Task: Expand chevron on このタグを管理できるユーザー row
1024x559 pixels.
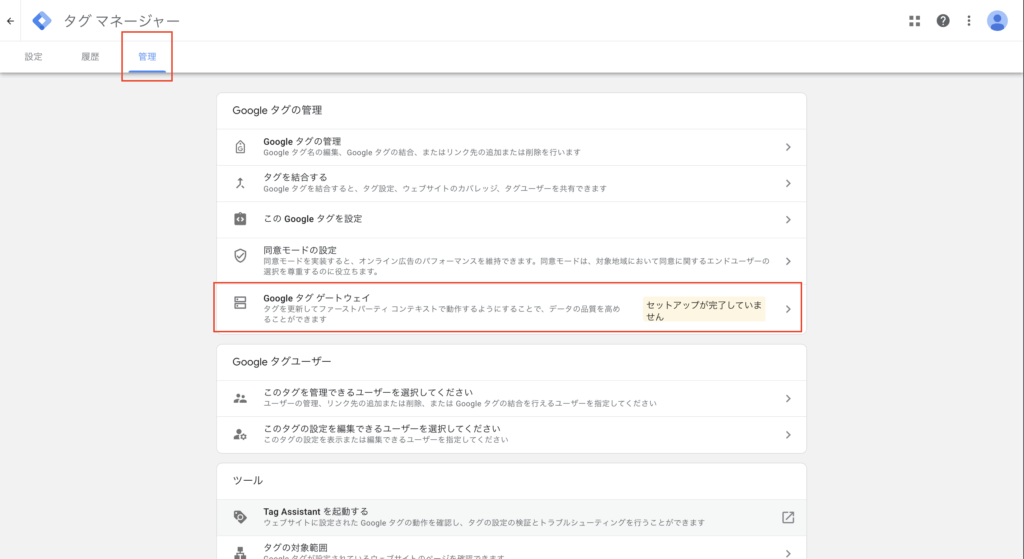Action: 788,398
